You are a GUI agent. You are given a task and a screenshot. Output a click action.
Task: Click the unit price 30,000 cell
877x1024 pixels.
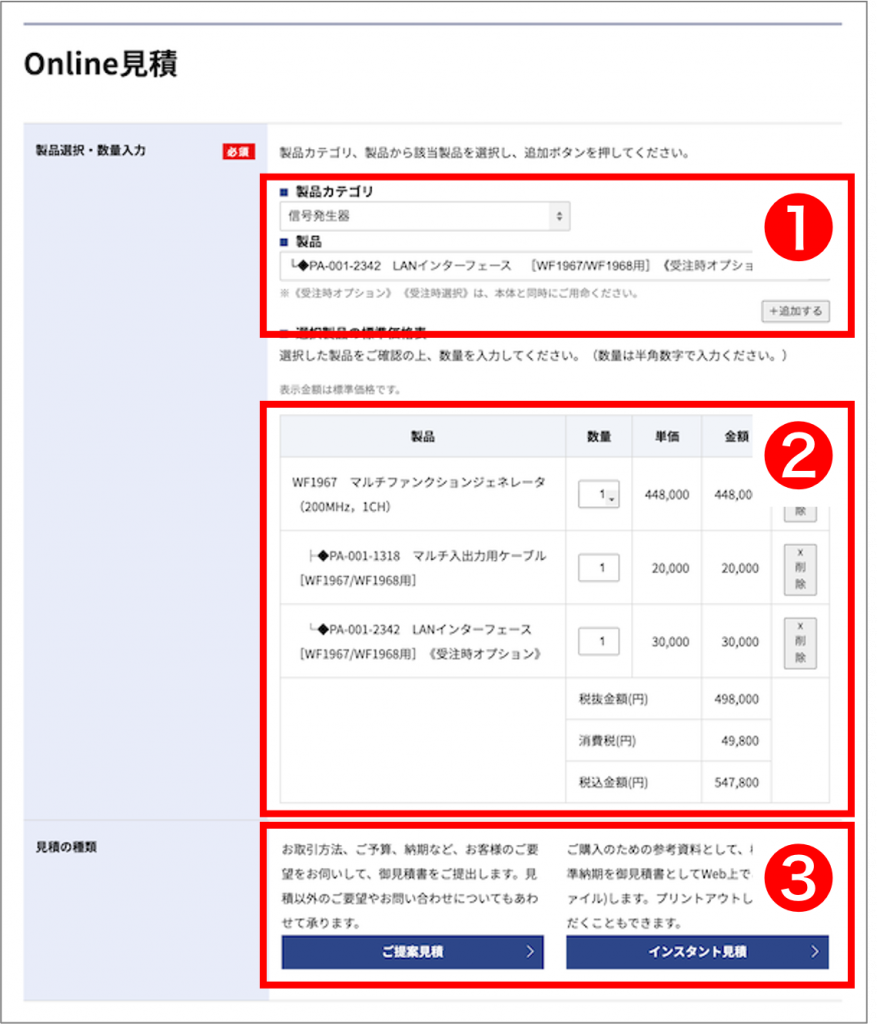pos(670,642)
